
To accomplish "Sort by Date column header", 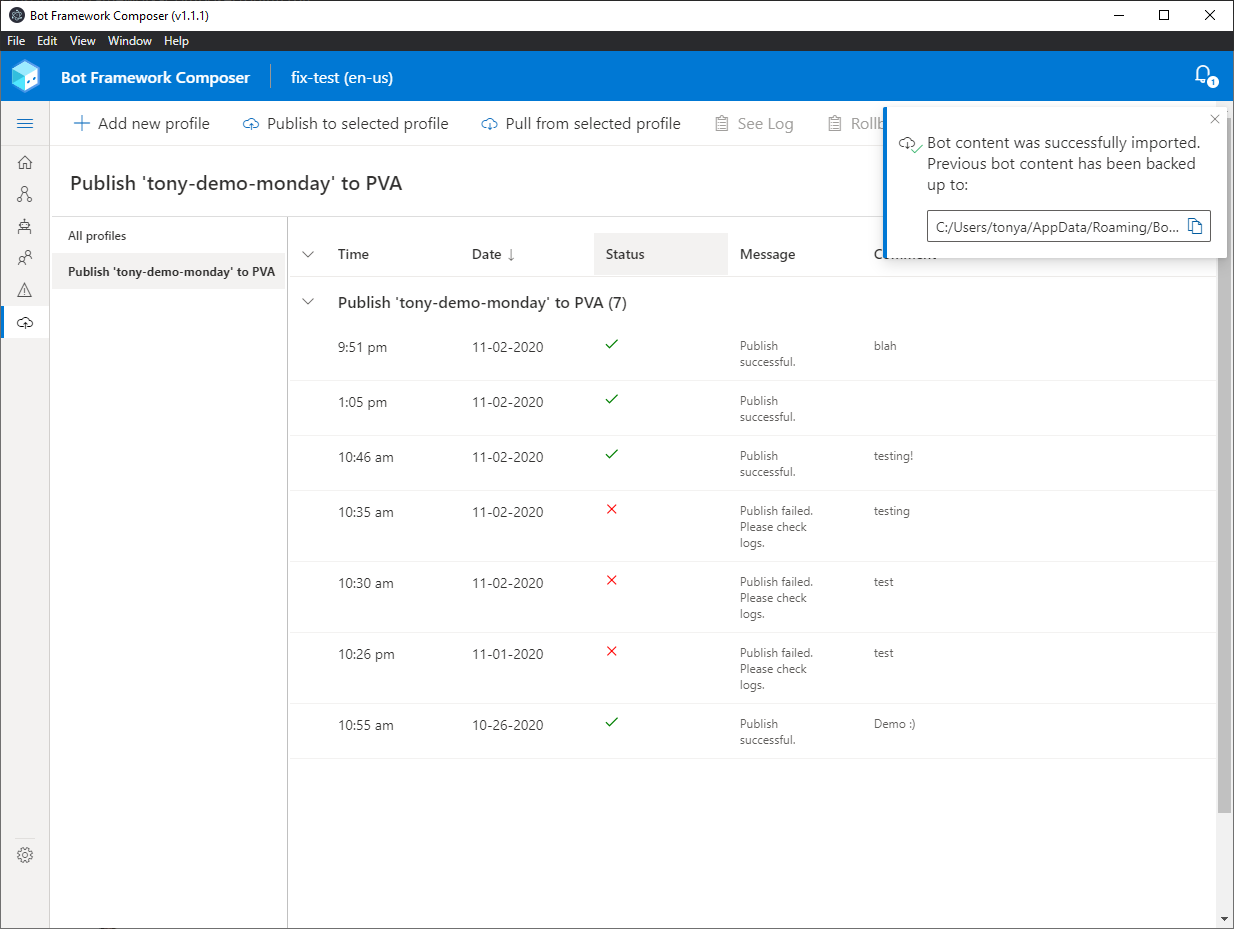I will [493, 254].
